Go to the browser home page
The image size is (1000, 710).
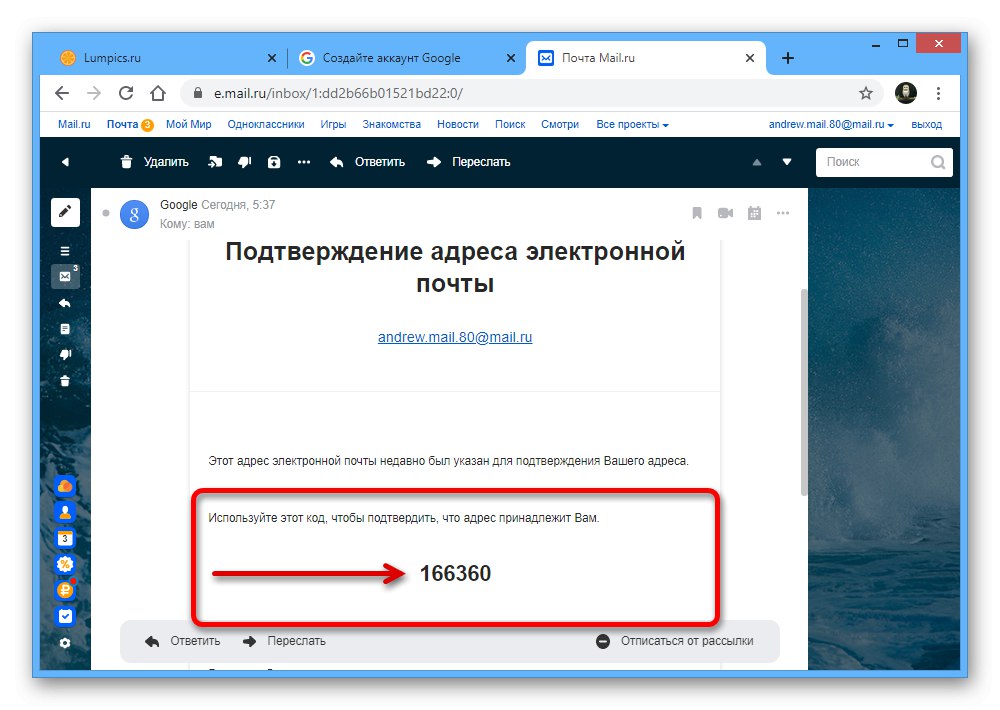point(158,93)
